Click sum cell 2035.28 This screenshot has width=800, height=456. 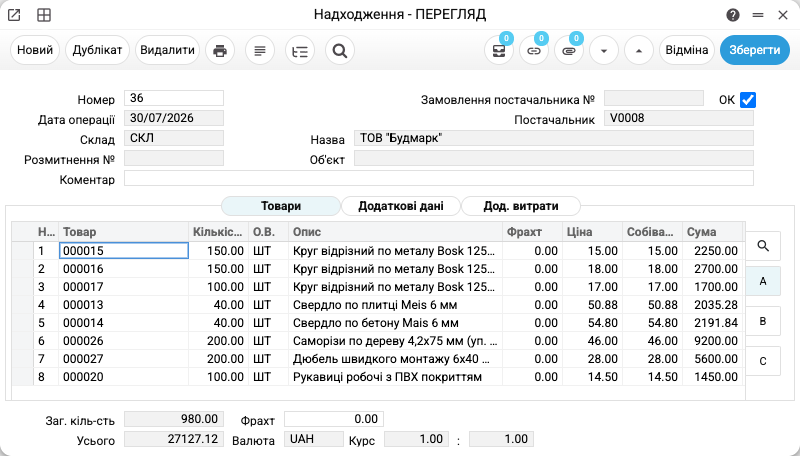point(712,305)
